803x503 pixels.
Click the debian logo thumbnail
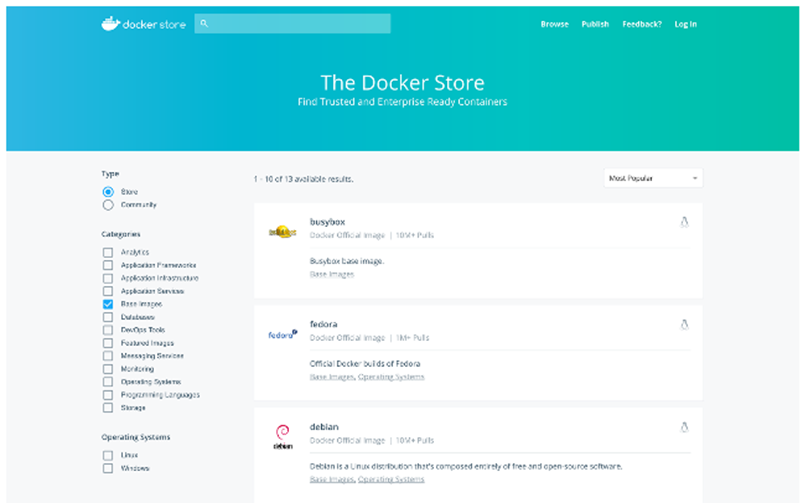point(283,437)
